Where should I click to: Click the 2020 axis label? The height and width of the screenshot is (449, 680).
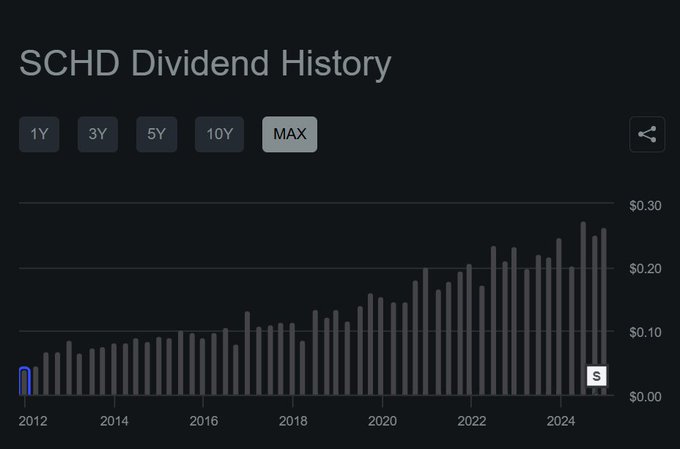pos(382,421)
